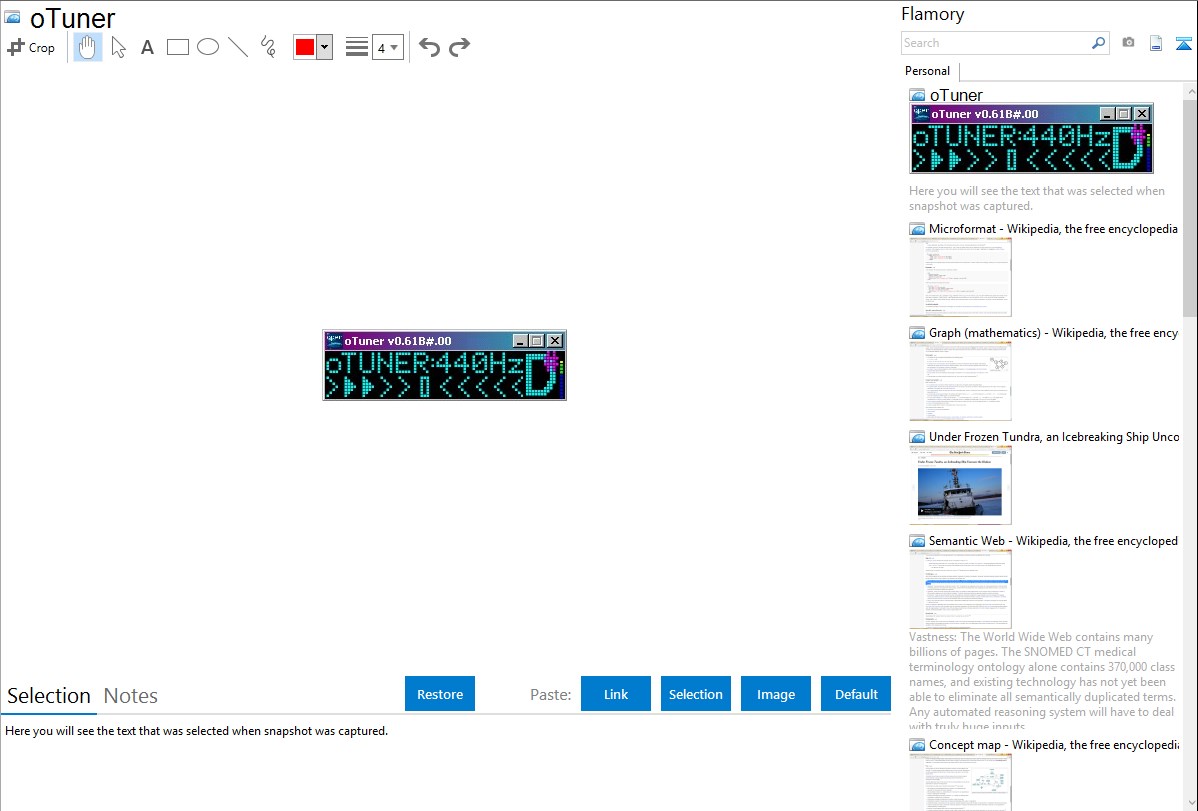Click the oTuner title in sidebar list

tap(956, 95)
